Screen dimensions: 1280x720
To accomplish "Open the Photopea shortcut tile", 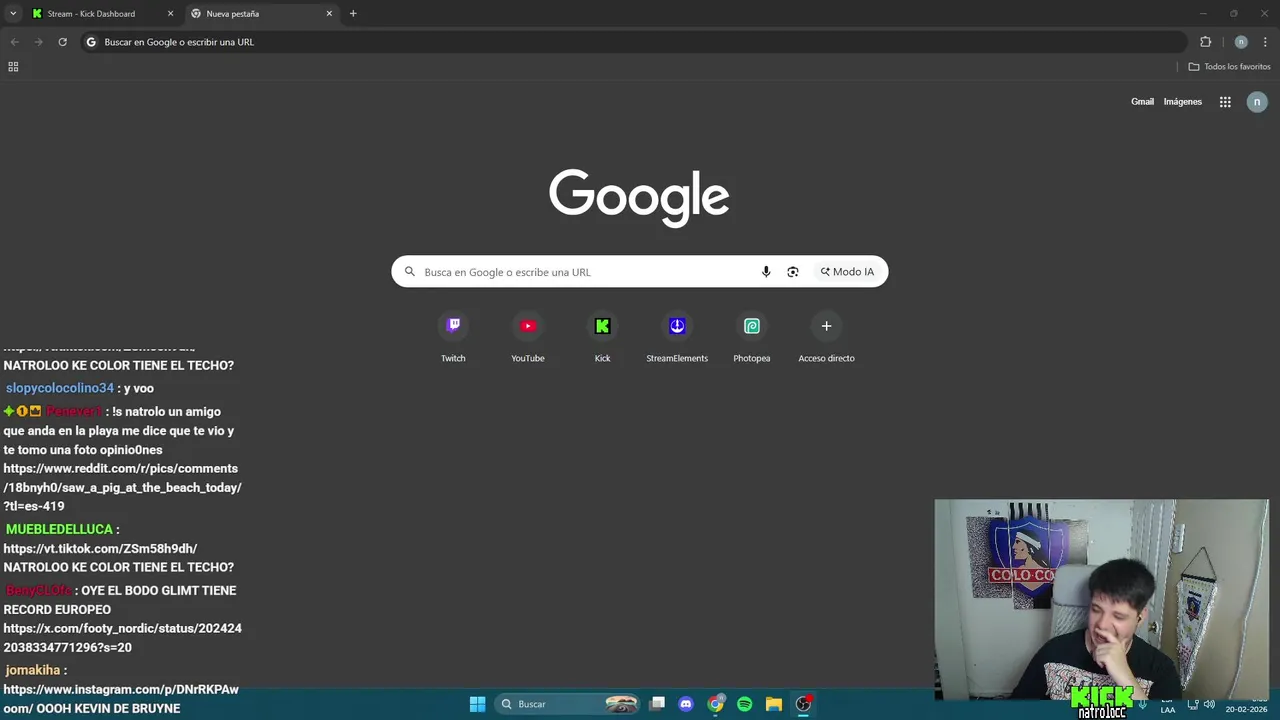I will tap(752, 338).
